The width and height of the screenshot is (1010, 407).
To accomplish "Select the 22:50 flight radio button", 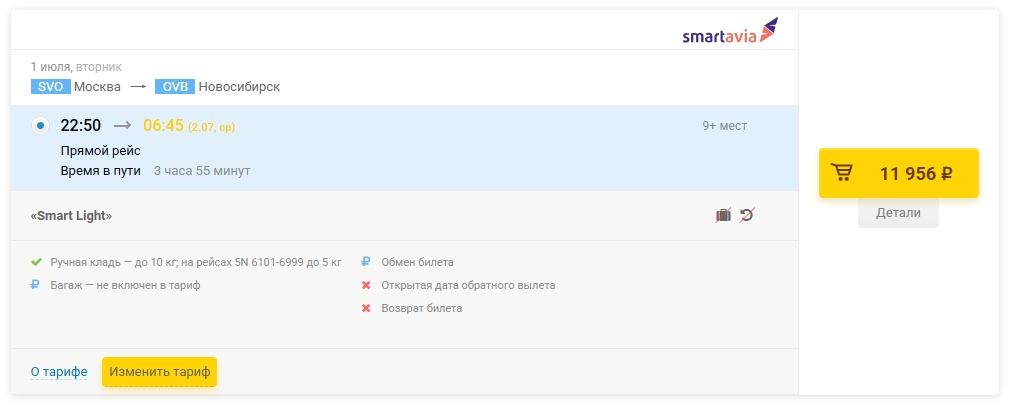I will click(39, 126).
